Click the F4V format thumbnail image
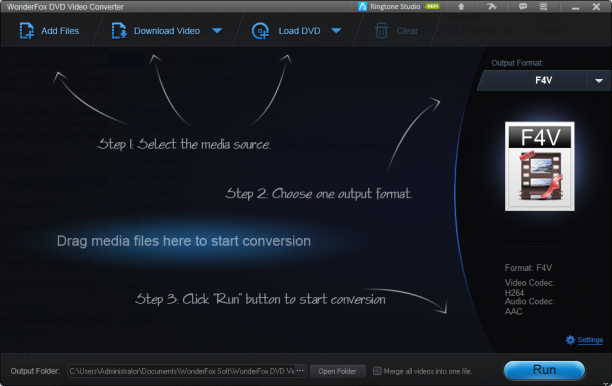The height and width of the screenshot is (386, 612). click(539, 166)
